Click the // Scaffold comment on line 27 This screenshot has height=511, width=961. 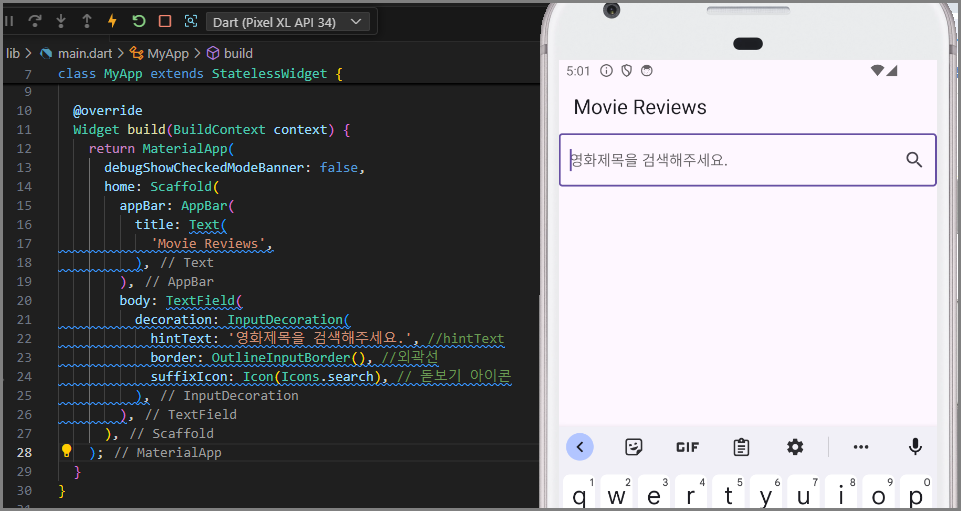point(172,433)
